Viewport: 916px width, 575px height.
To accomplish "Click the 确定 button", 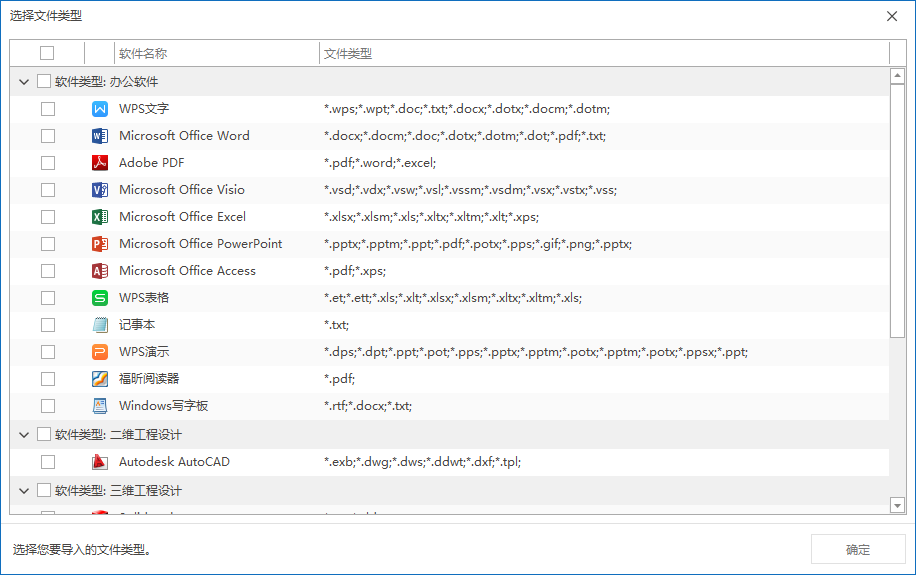I will tap(858, 549).
